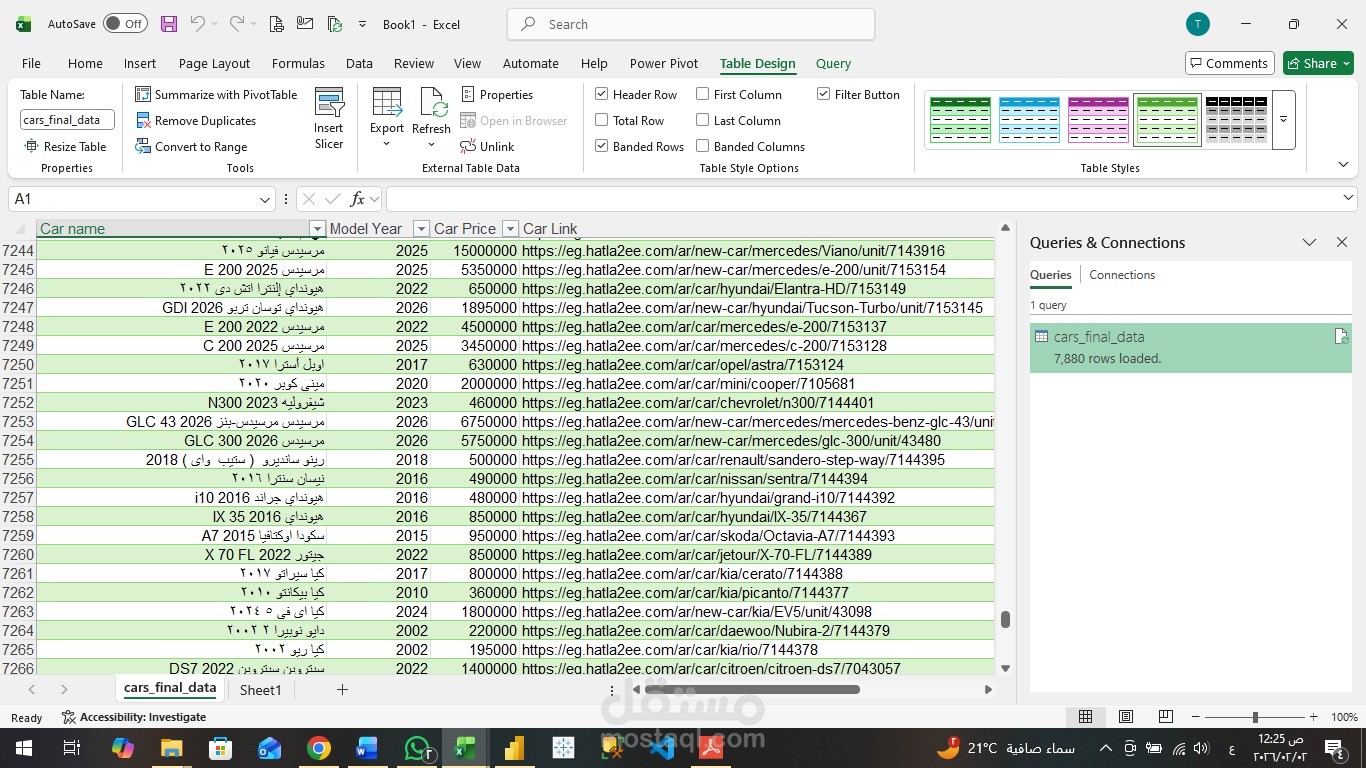The height and width of the screenshot is (768, 1366).
Task: Click the table Properties icon
Action: pos(468,94)
